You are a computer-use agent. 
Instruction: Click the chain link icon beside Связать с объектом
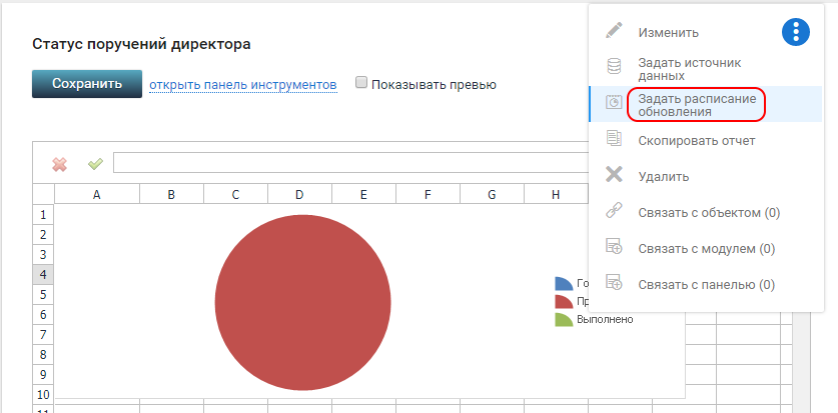(x=614, y=211)
